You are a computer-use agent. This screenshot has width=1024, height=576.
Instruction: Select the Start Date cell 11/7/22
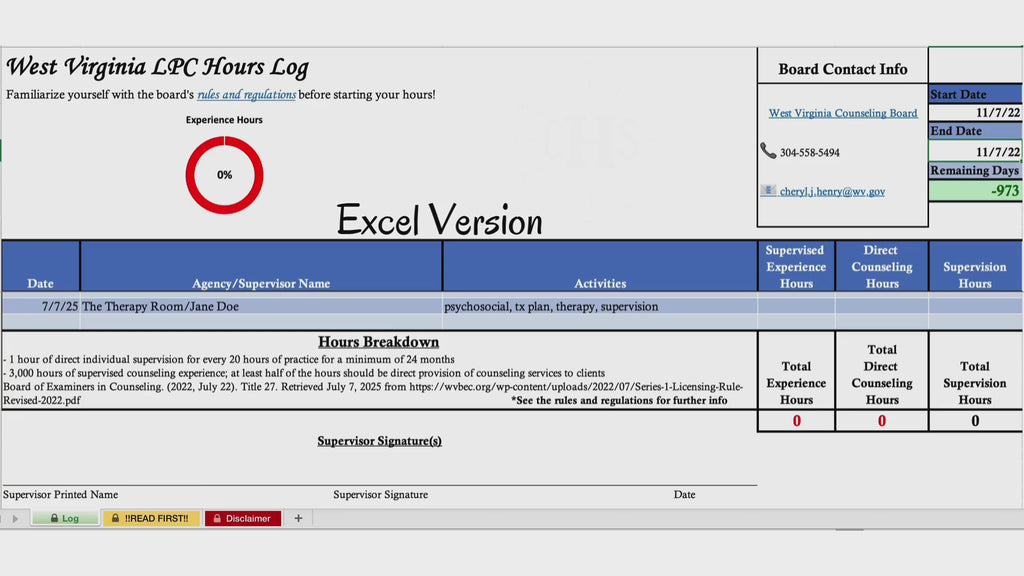pyautogui.click(x=975, y=112)
